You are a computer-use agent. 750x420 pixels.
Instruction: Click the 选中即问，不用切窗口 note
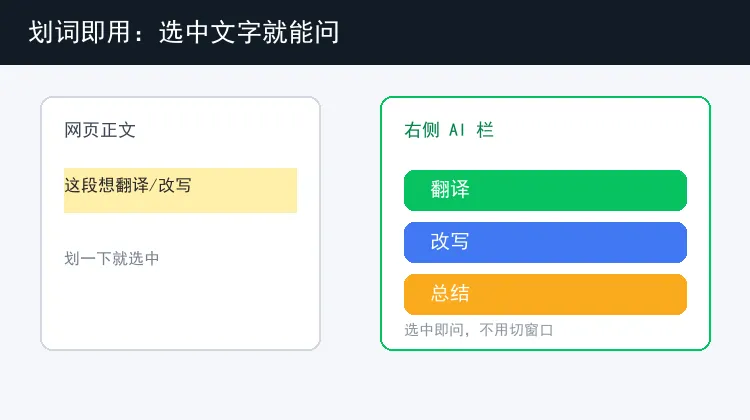click(x=479, y=330)
